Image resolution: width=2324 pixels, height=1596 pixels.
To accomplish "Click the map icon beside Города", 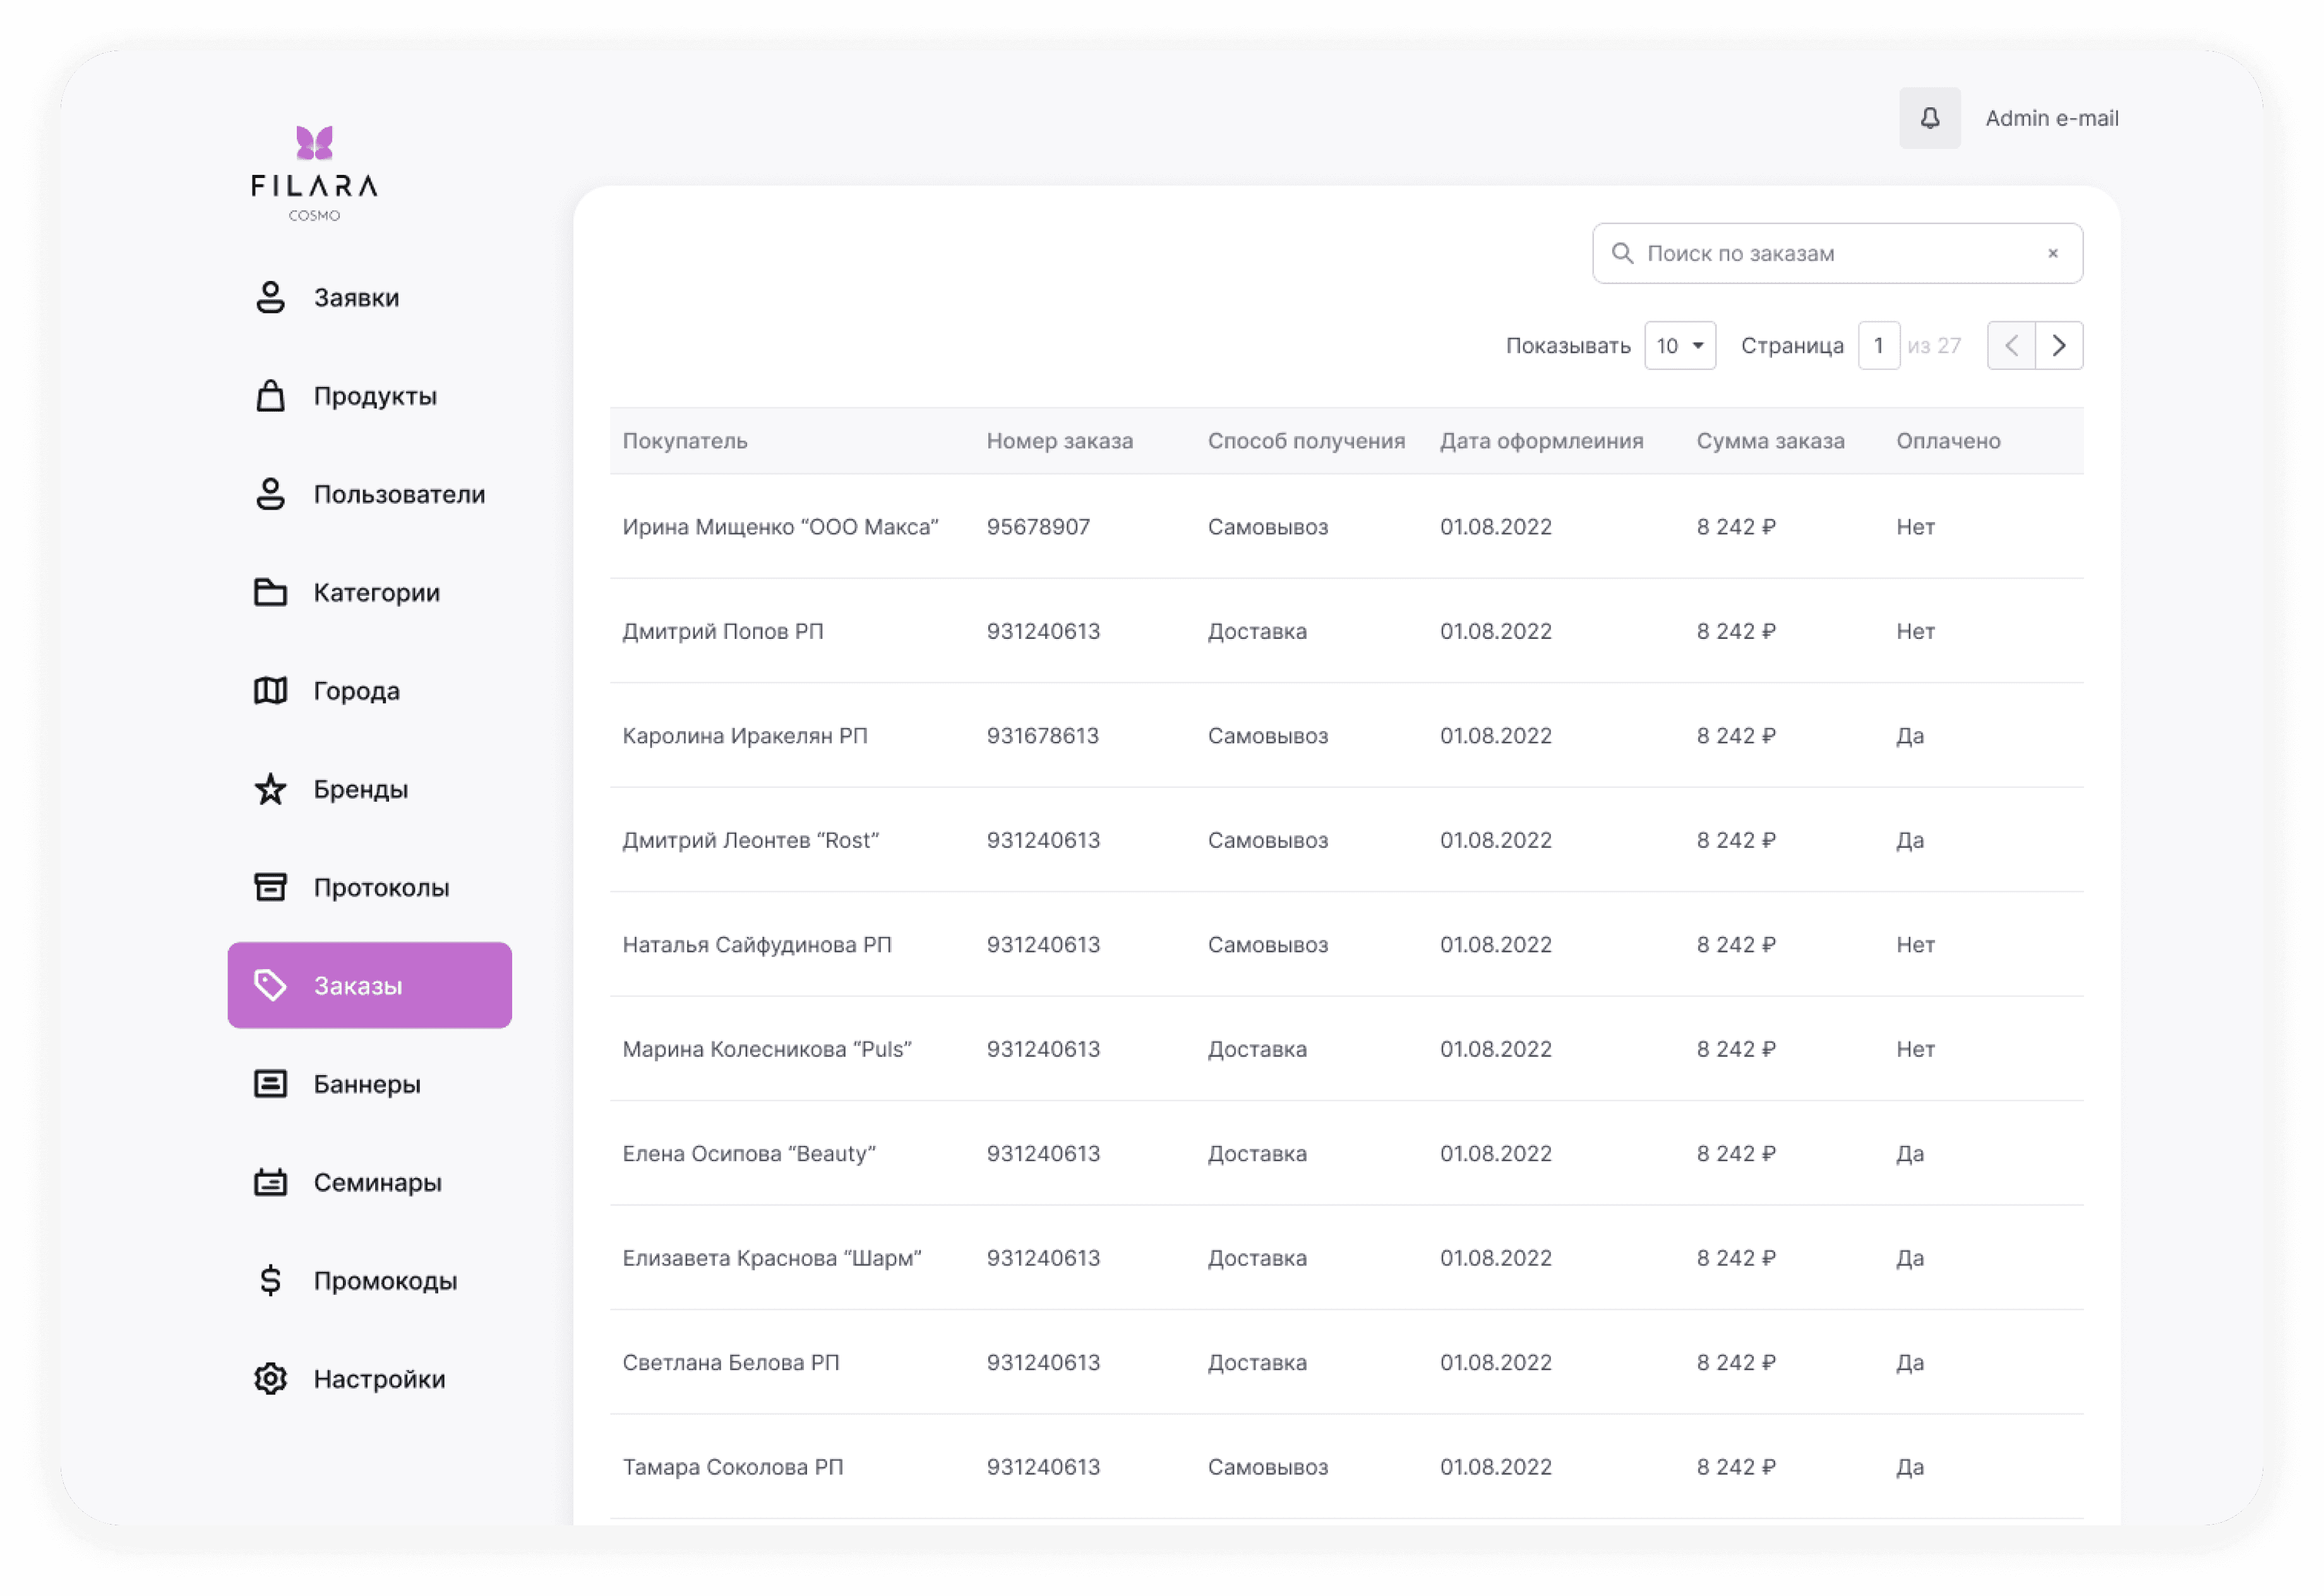I will click(x=270, y=690).
